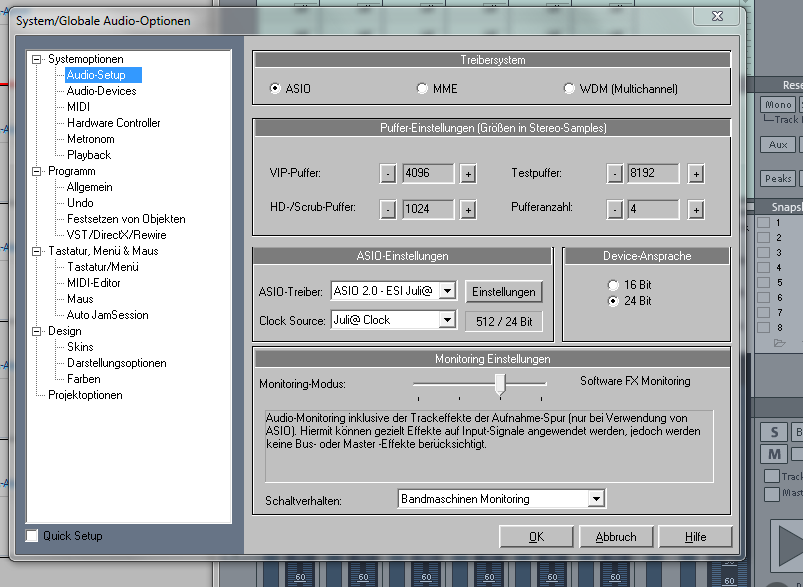Open Festsetzen von Objekten settings
This screenshot has height=587, width=803.
click(126, 219)
